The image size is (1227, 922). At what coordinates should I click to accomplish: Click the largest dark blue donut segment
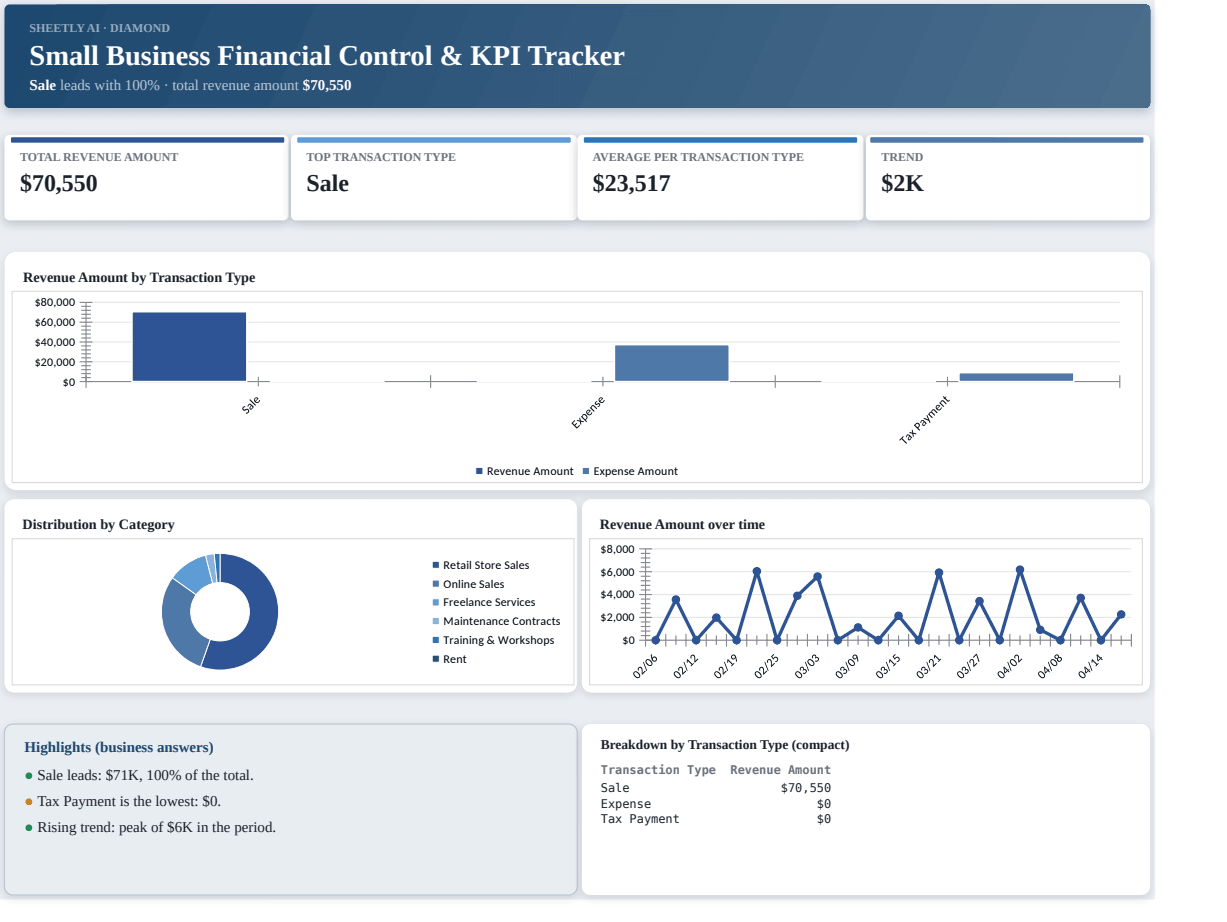[x=260, y=620]
